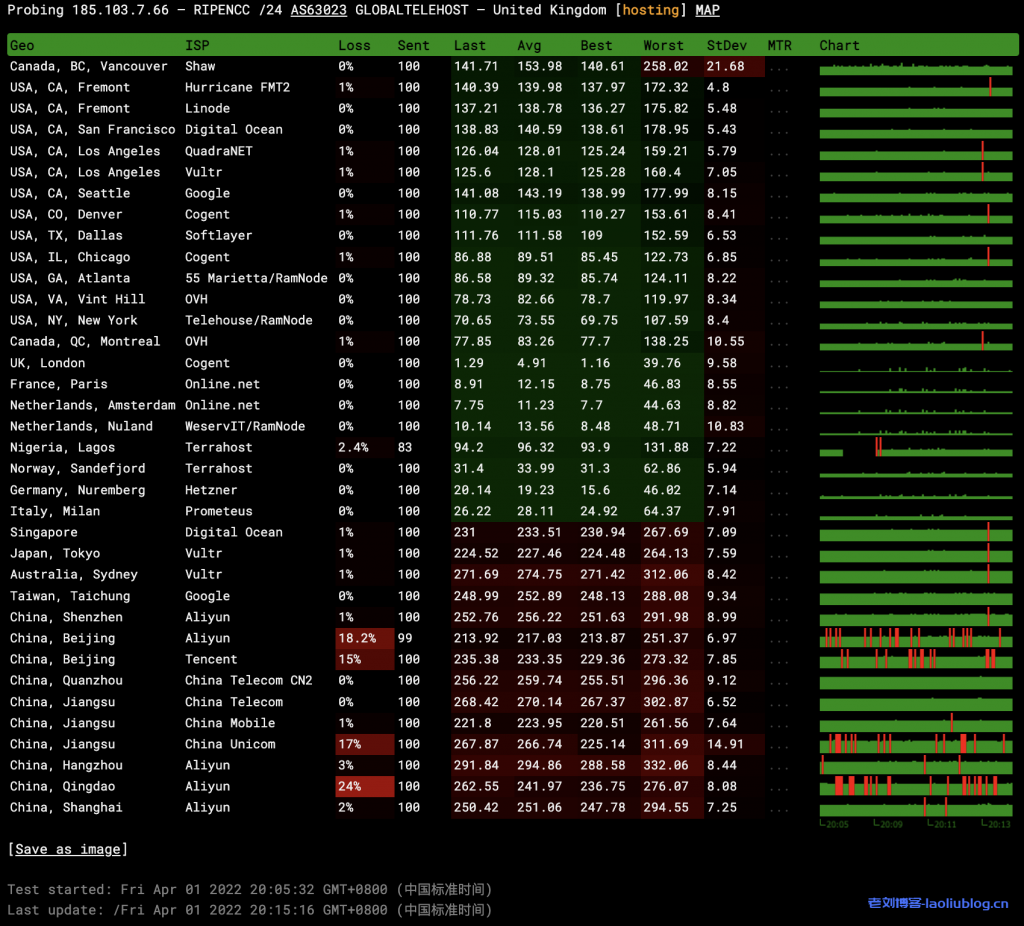Open the MAP link
This screenshot has width=1024, height=926.
pyautogui.click(x=707, y=10)
